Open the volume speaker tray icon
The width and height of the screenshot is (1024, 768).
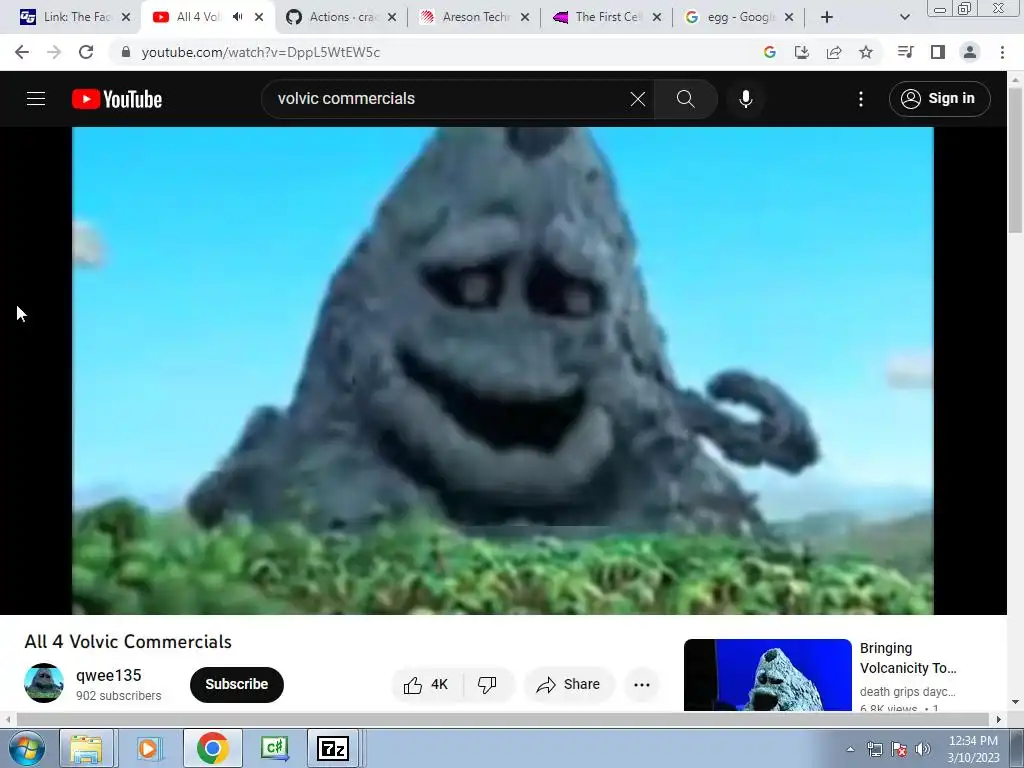[x=922, y=749]
